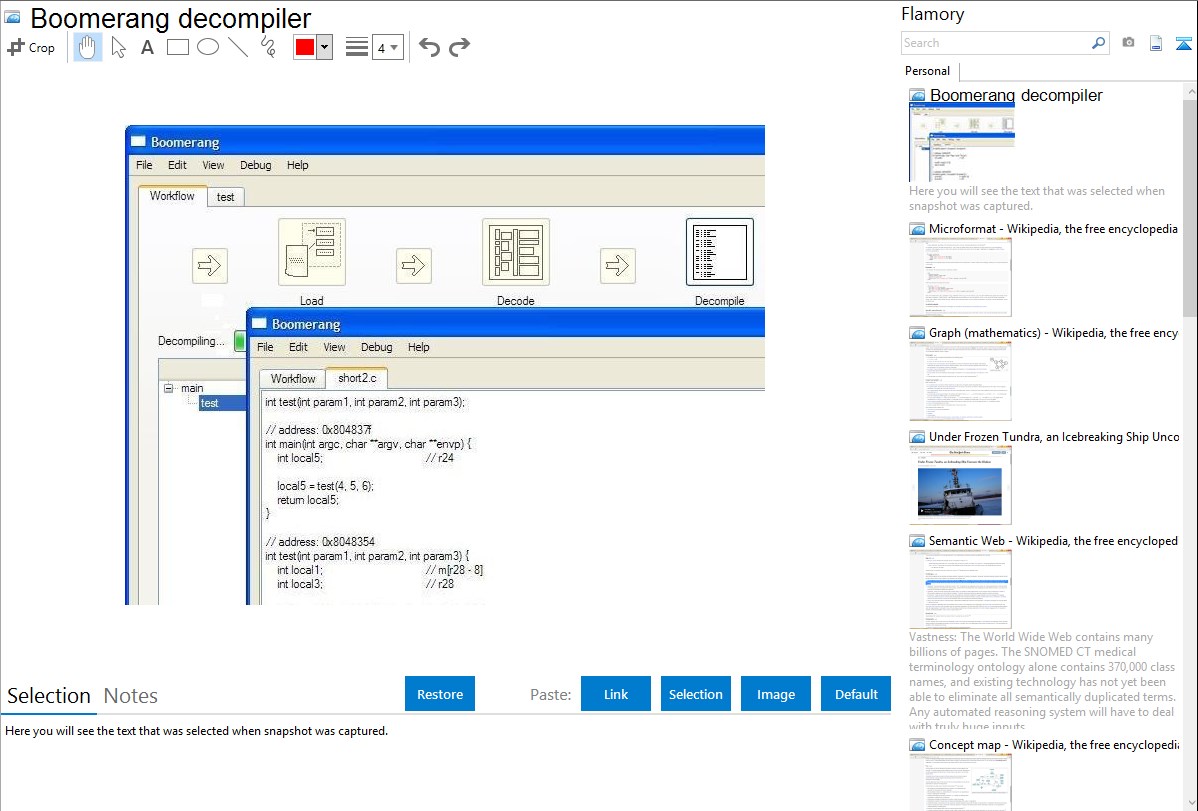Click arrow between Decode and Decompile
The height and width of the screenshot is (811, 1198).
click(618, 266)
